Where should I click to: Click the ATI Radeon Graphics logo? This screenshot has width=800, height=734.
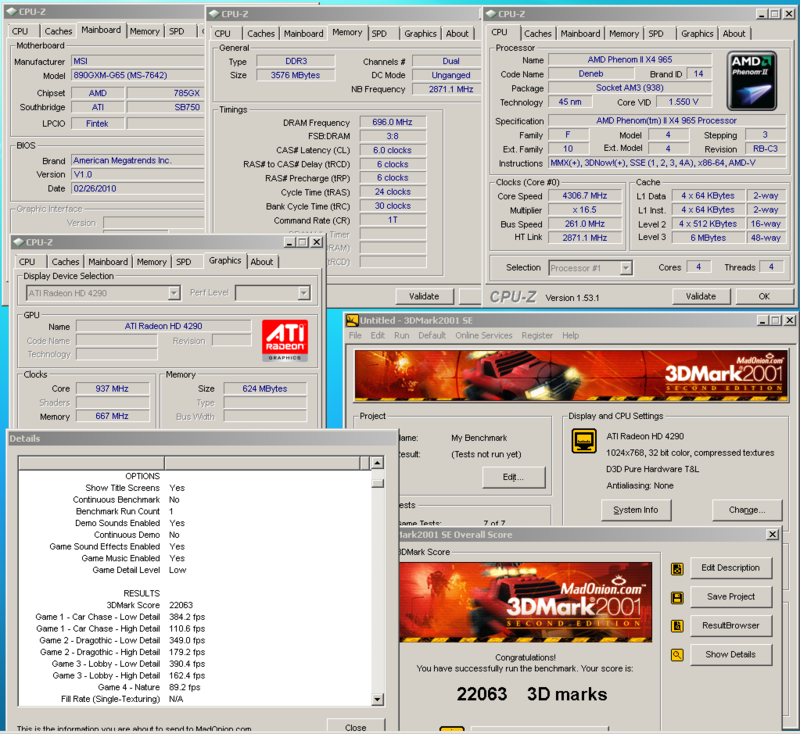pos(284,339)
